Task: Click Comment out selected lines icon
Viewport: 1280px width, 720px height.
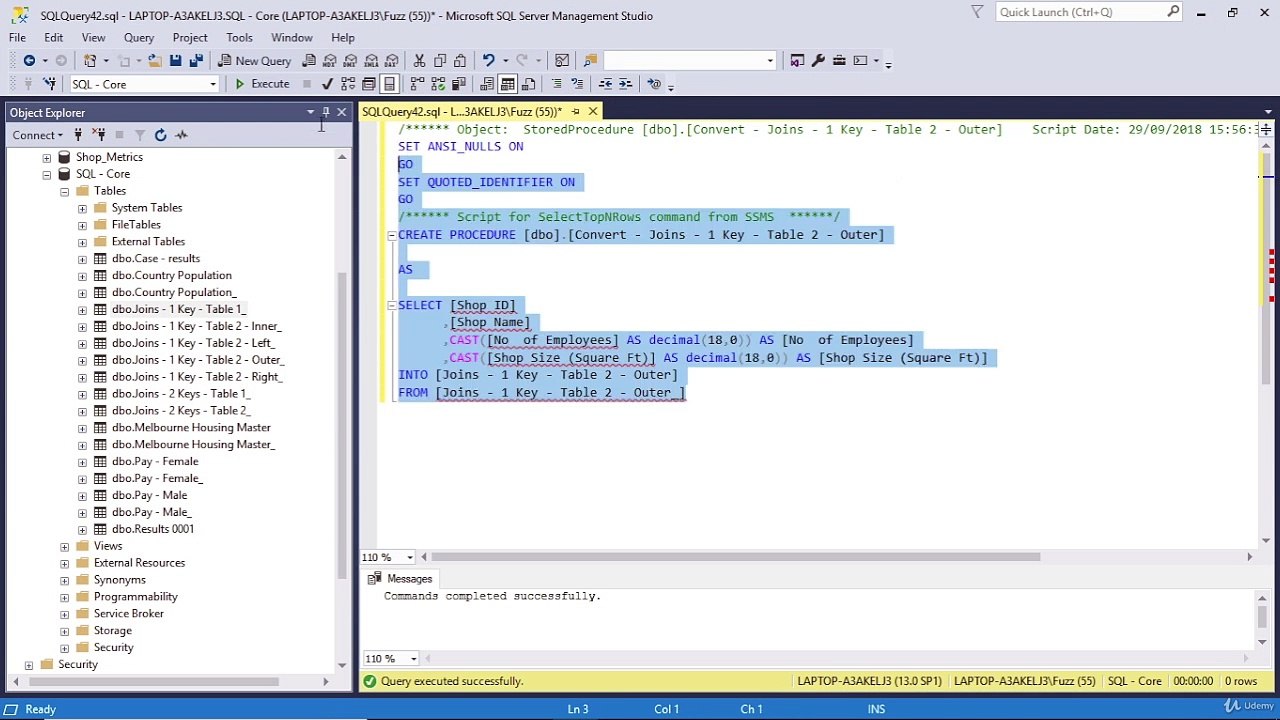Action: click(556, 84)
